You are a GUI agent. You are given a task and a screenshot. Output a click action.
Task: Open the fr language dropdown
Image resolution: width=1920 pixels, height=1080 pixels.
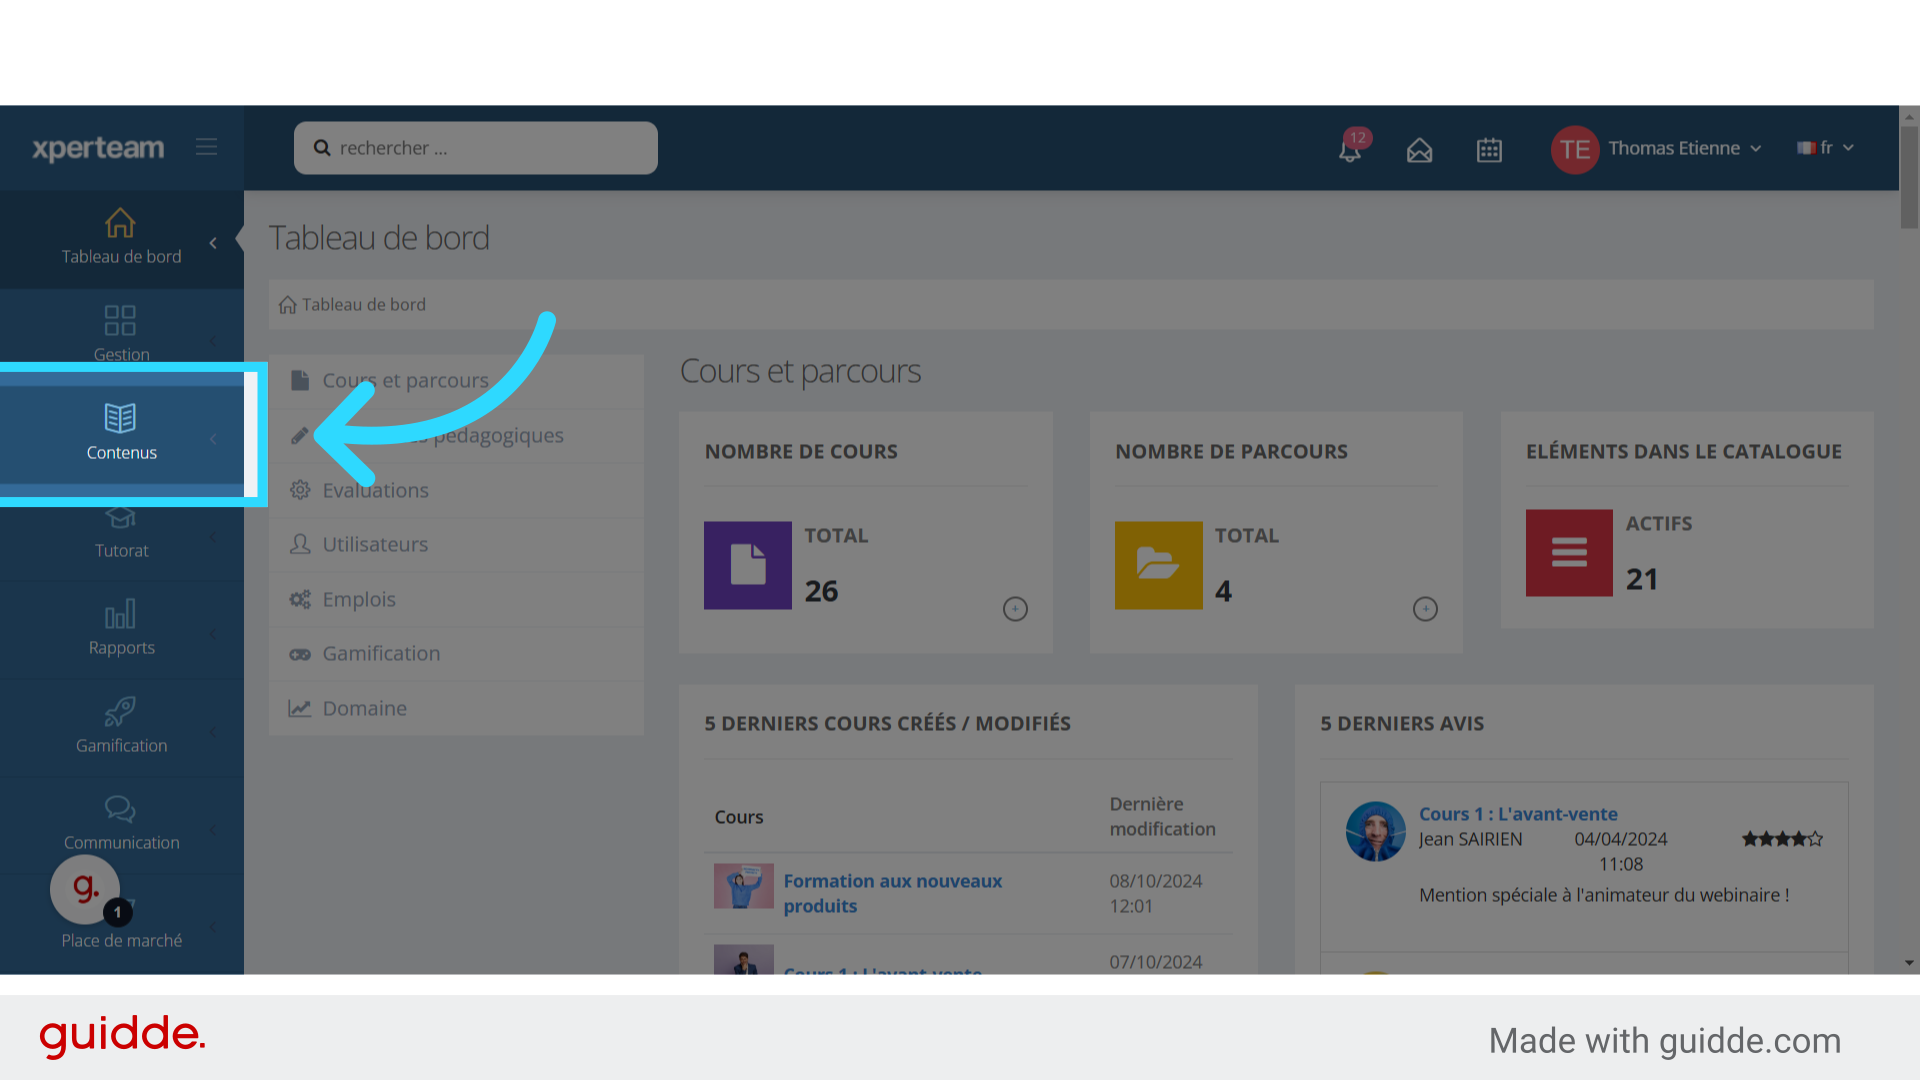pyautogui.click(x=1824, y=147)
